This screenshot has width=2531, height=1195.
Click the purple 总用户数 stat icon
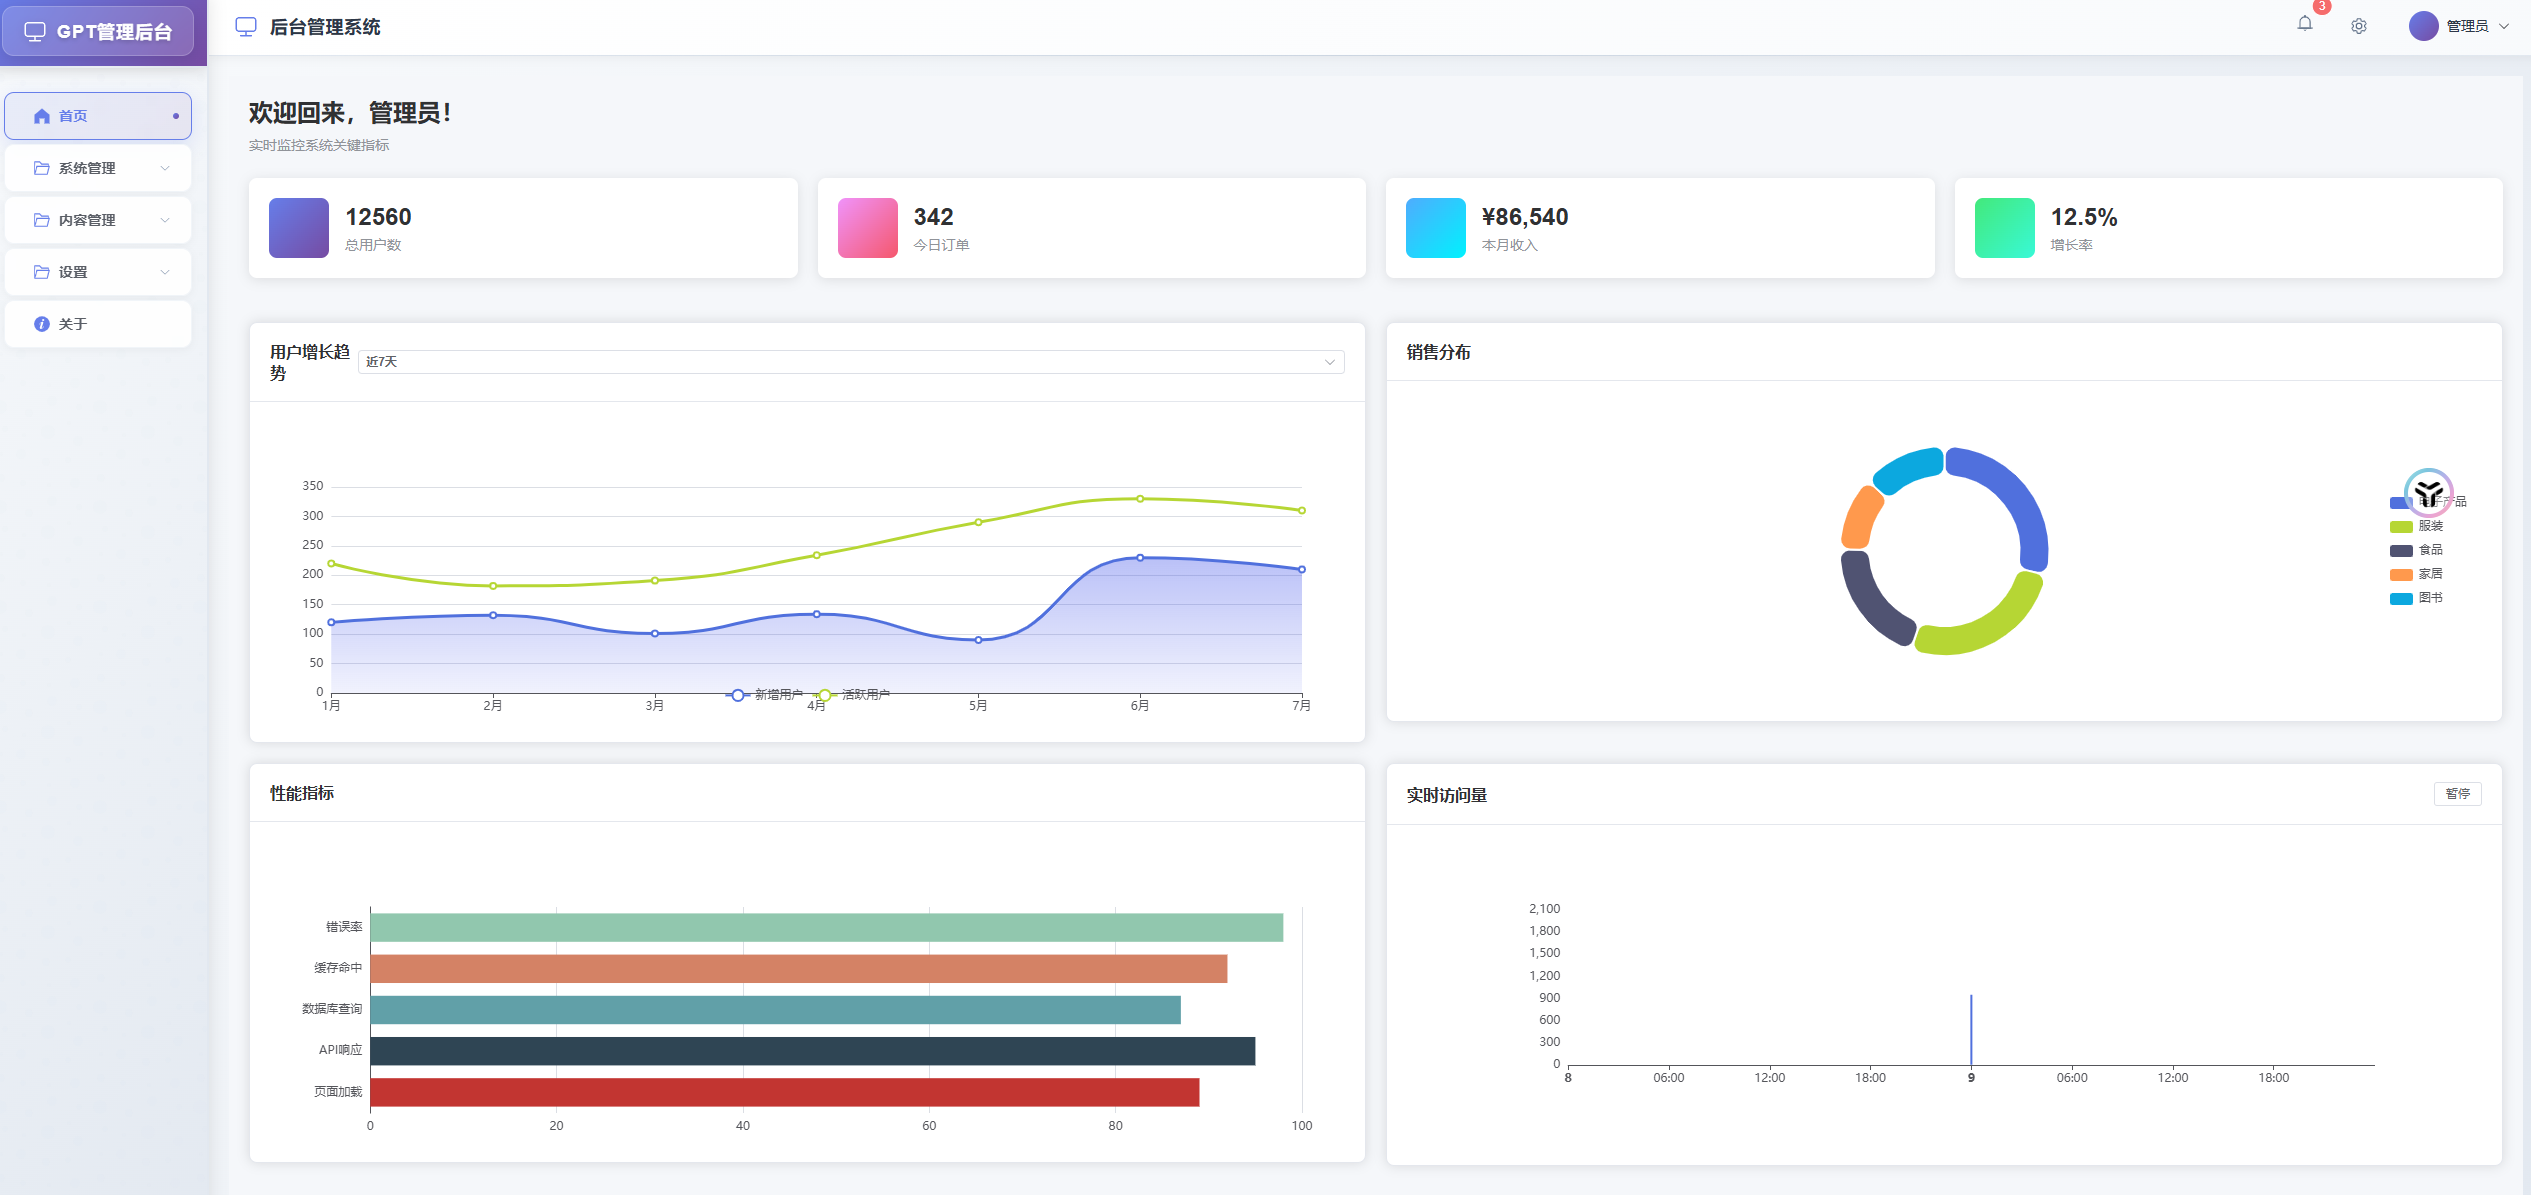pyautogui.click(x=297, y=227)
